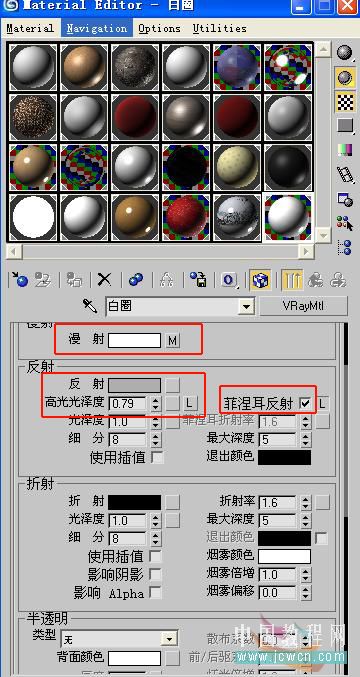Select the flat white sample slot
This screenshot has height=677, width=360.
(x=33, y=217)
